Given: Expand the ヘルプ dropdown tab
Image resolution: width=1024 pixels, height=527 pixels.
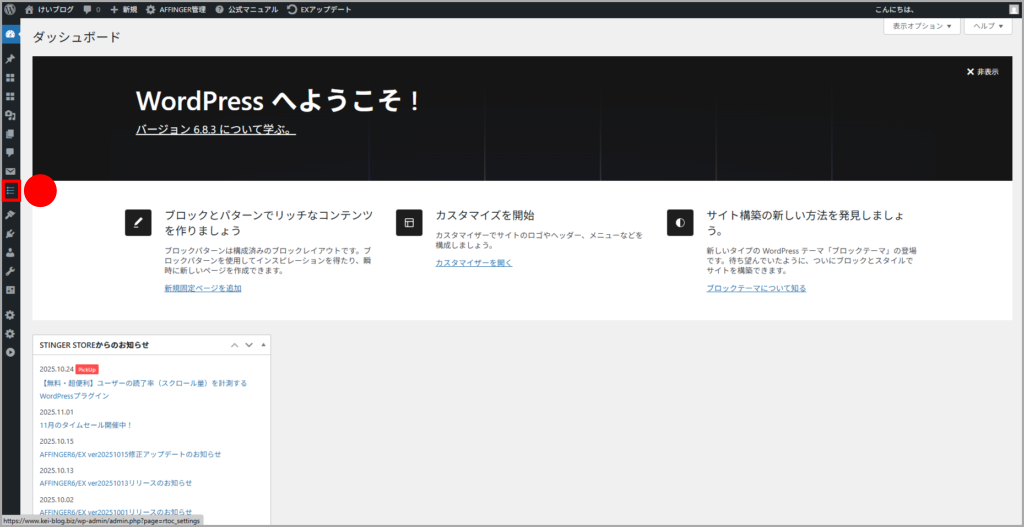Looking at the screenshot, I should point(988,26).
